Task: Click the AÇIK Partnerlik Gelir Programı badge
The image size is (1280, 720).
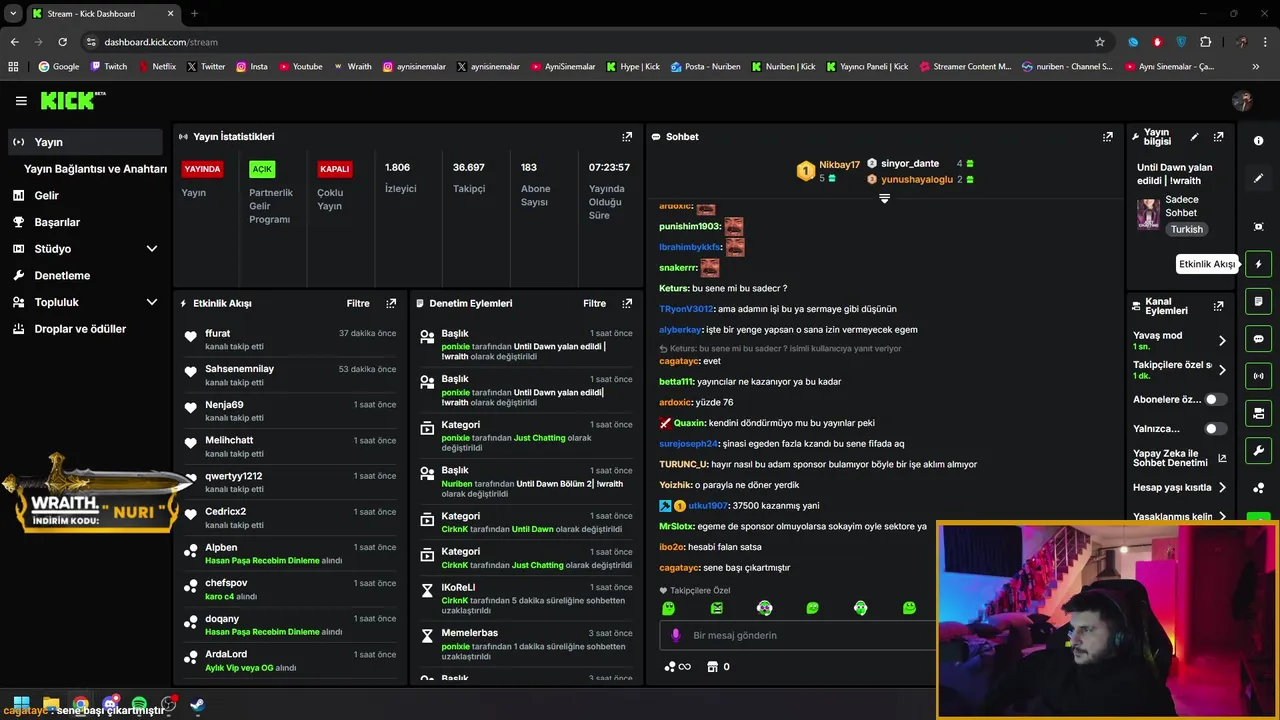Action: (262, 169)
